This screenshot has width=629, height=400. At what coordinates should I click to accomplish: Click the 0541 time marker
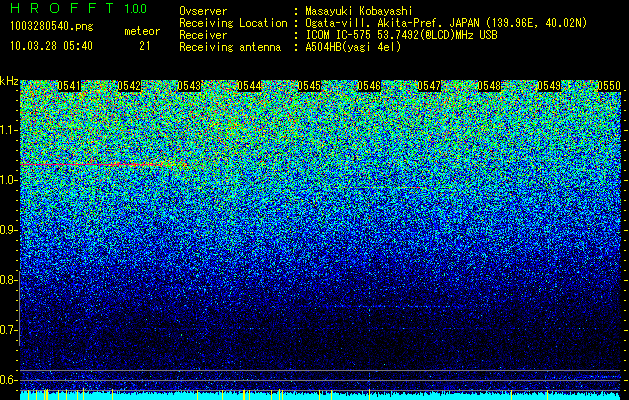(69, 86)
